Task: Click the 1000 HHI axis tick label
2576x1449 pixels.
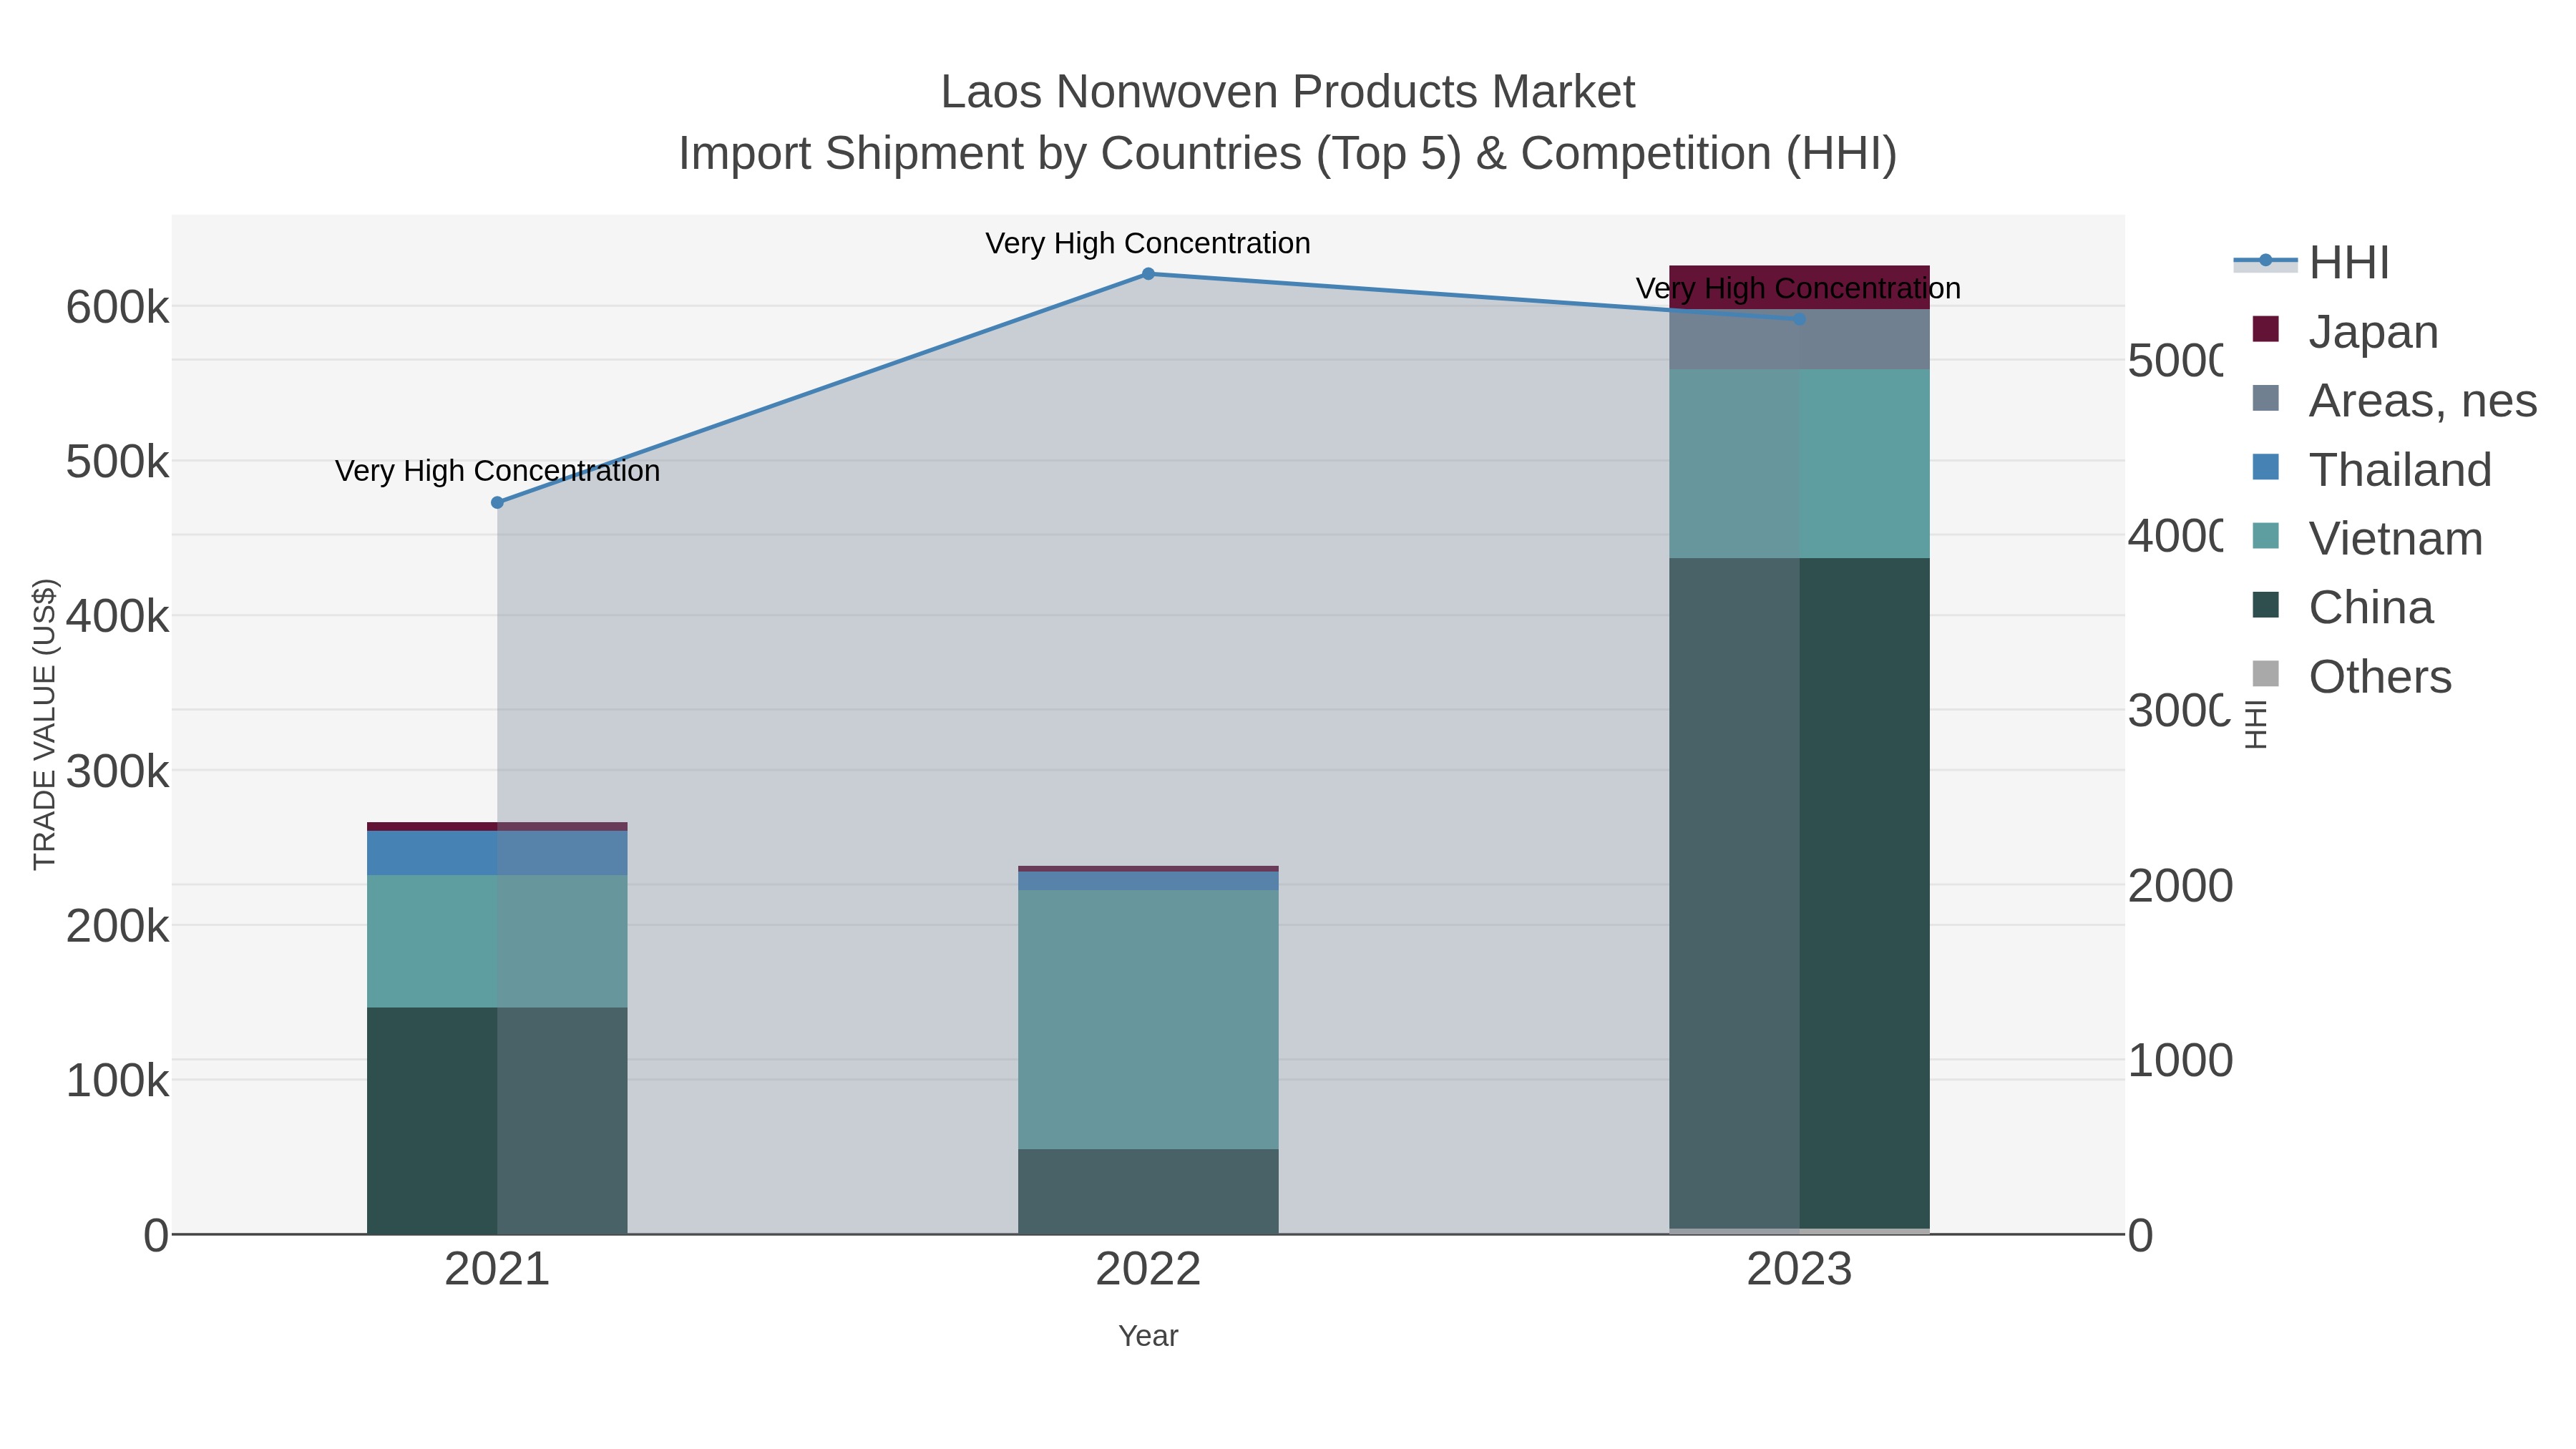Action: tap(2180, 1060)
